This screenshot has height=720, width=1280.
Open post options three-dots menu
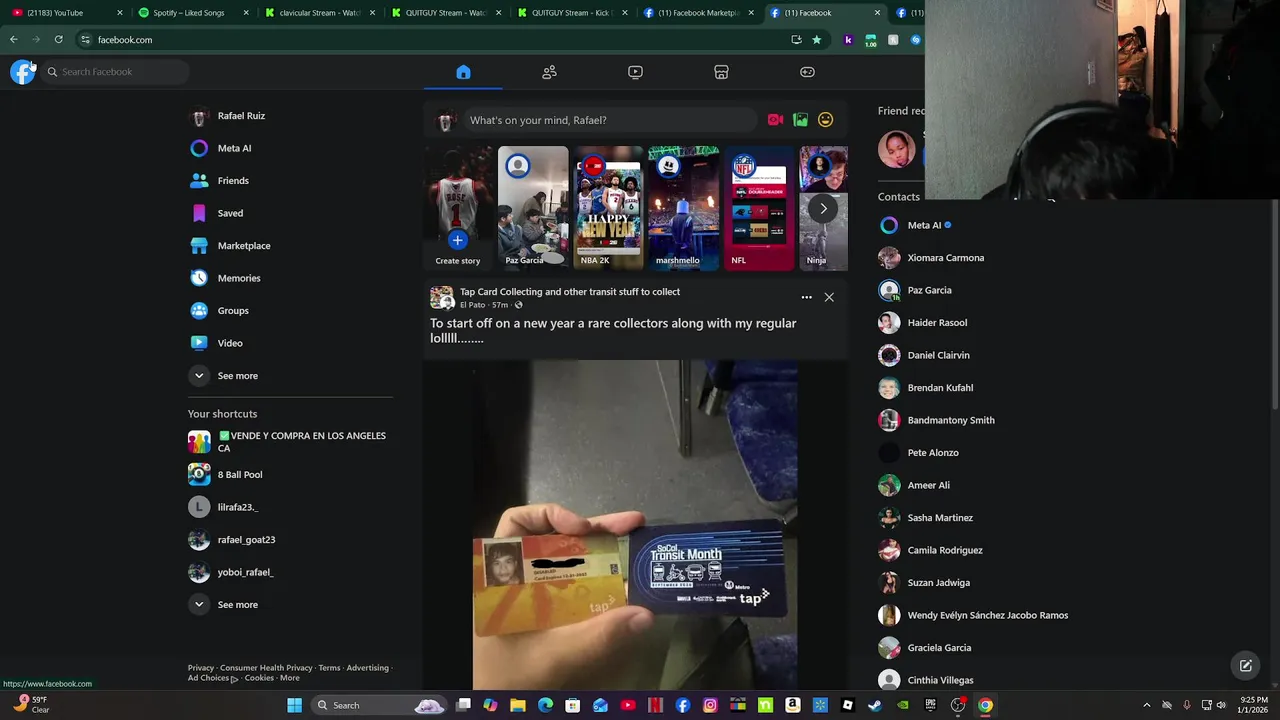pos(806,297)
